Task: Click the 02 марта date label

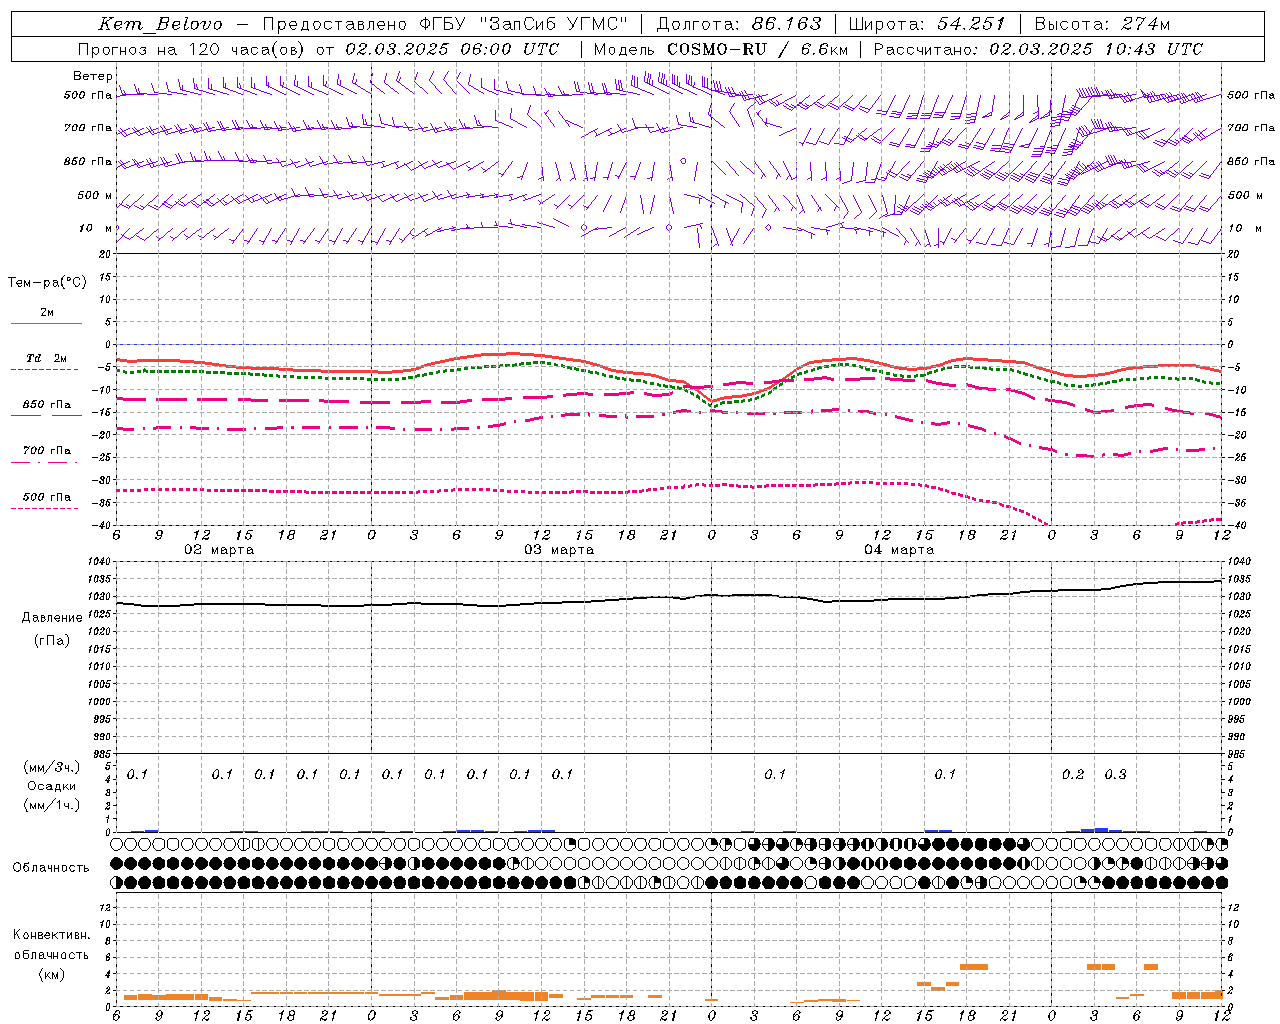Action: pos(219,550)
